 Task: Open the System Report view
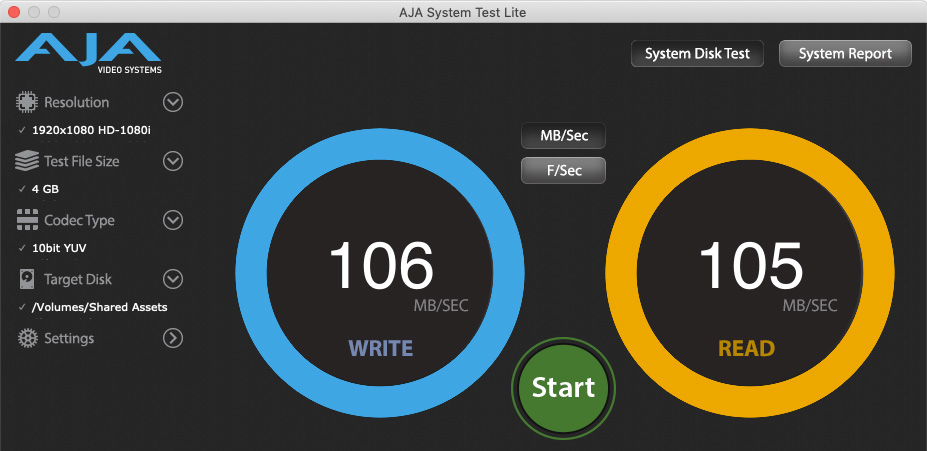(845, 54)
